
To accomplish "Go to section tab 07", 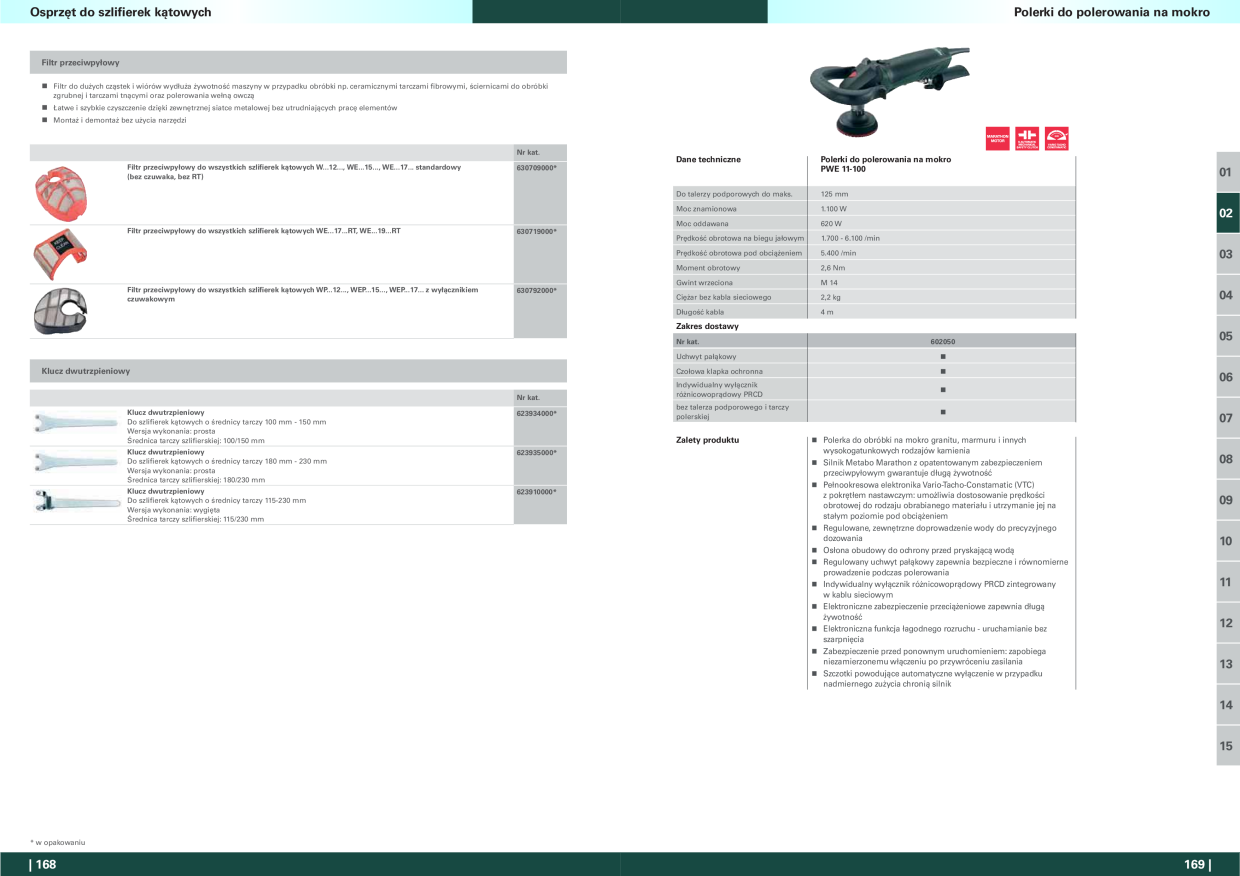I will 1227,418.
